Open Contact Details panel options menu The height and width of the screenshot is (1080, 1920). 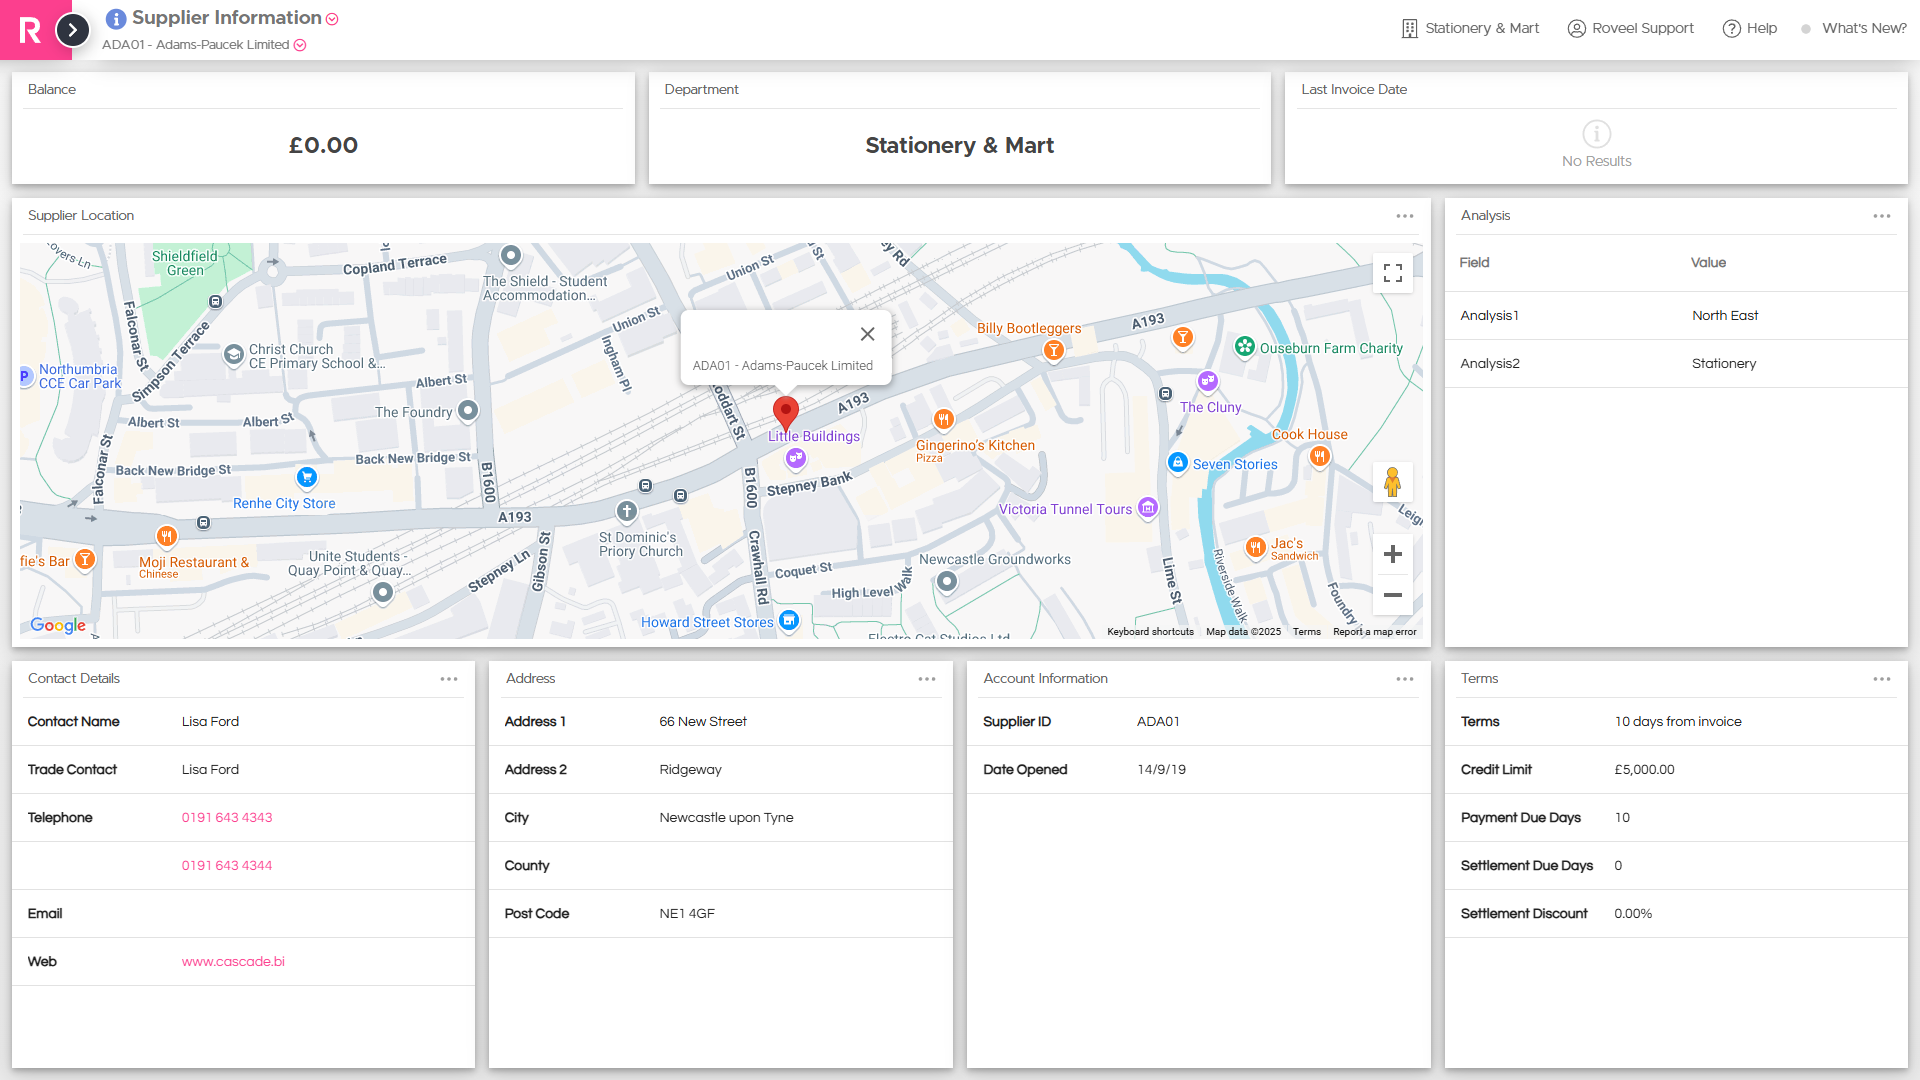[449, 679]
